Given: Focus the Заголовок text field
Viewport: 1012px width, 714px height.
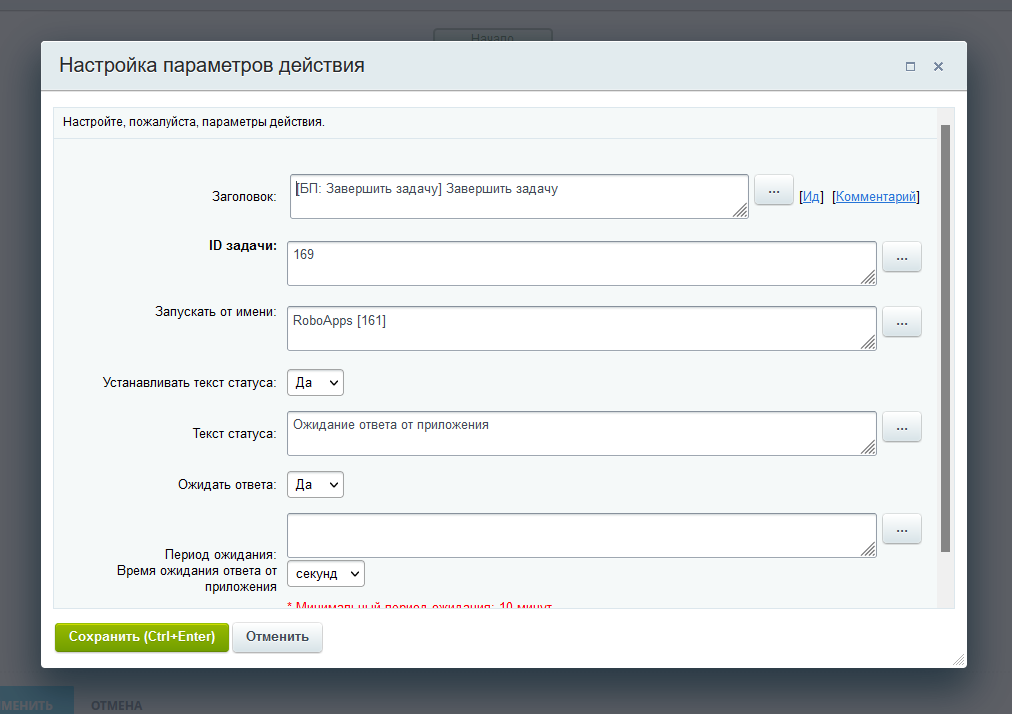Looking at the screenshot, I should (519, 196).
